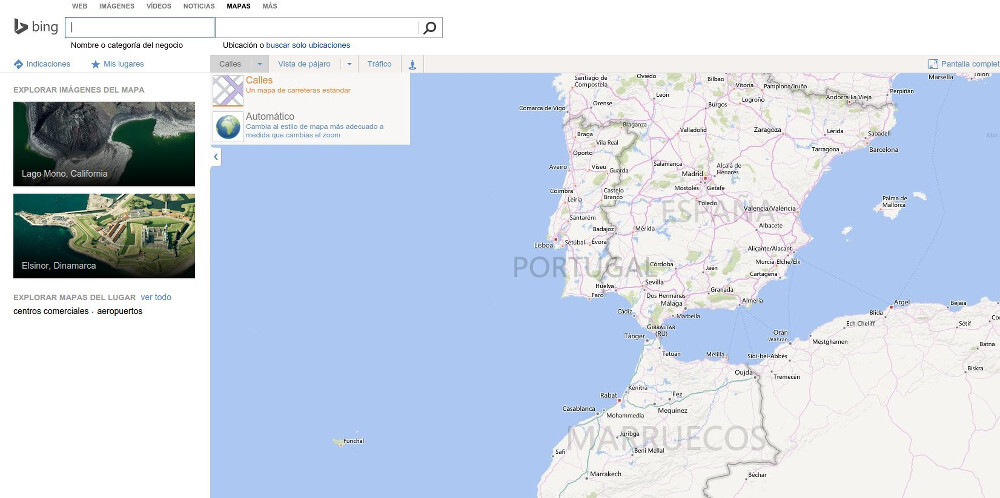
Task: Open the MÁS menu
Action: point(270,6)
